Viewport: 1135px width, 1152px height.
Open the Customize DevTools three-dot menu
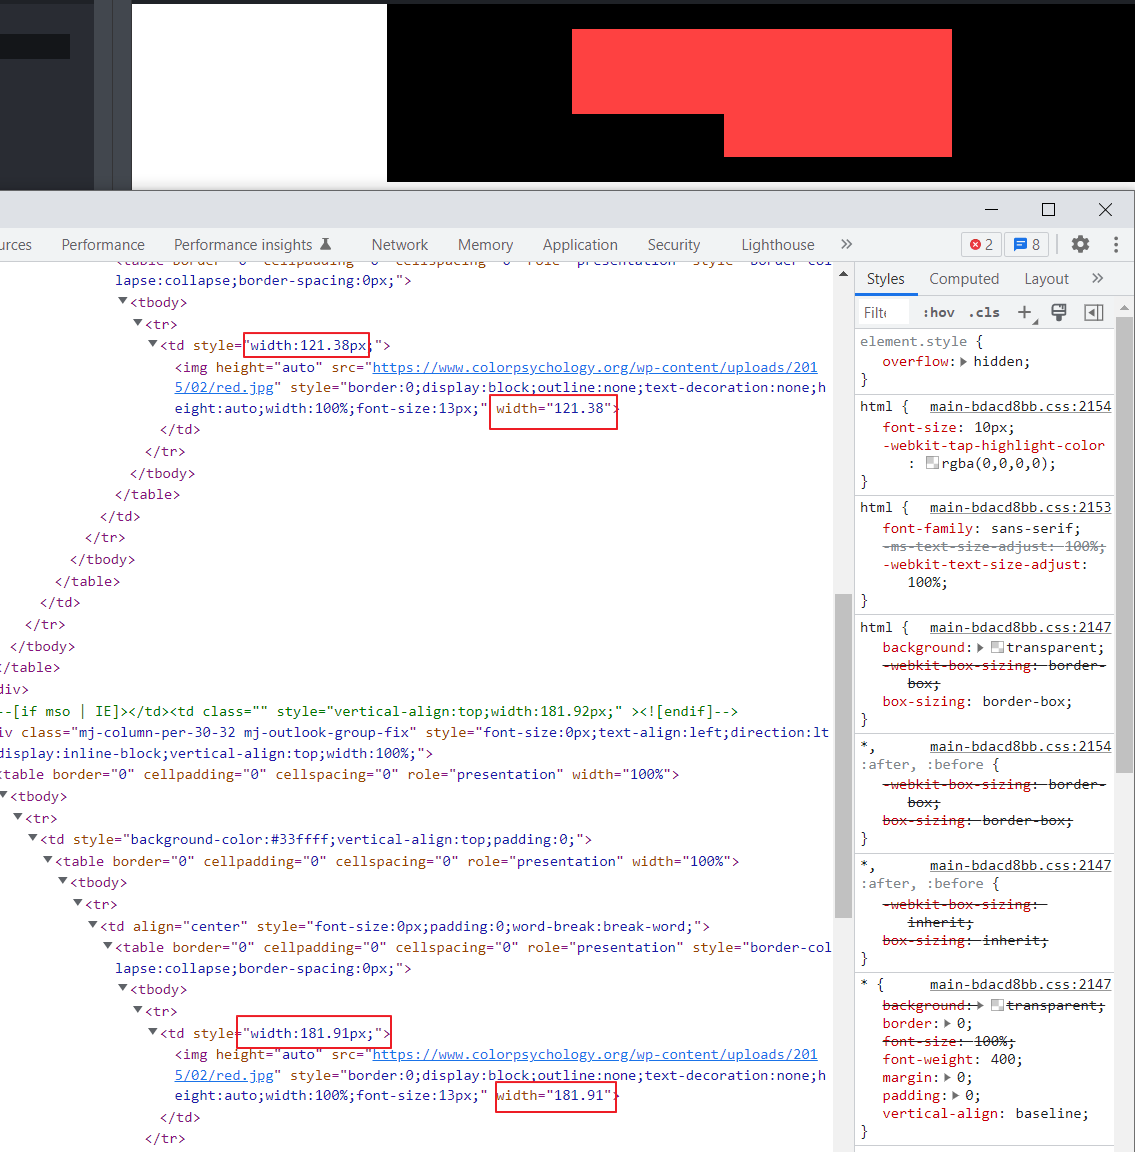tap(1115, 244)
